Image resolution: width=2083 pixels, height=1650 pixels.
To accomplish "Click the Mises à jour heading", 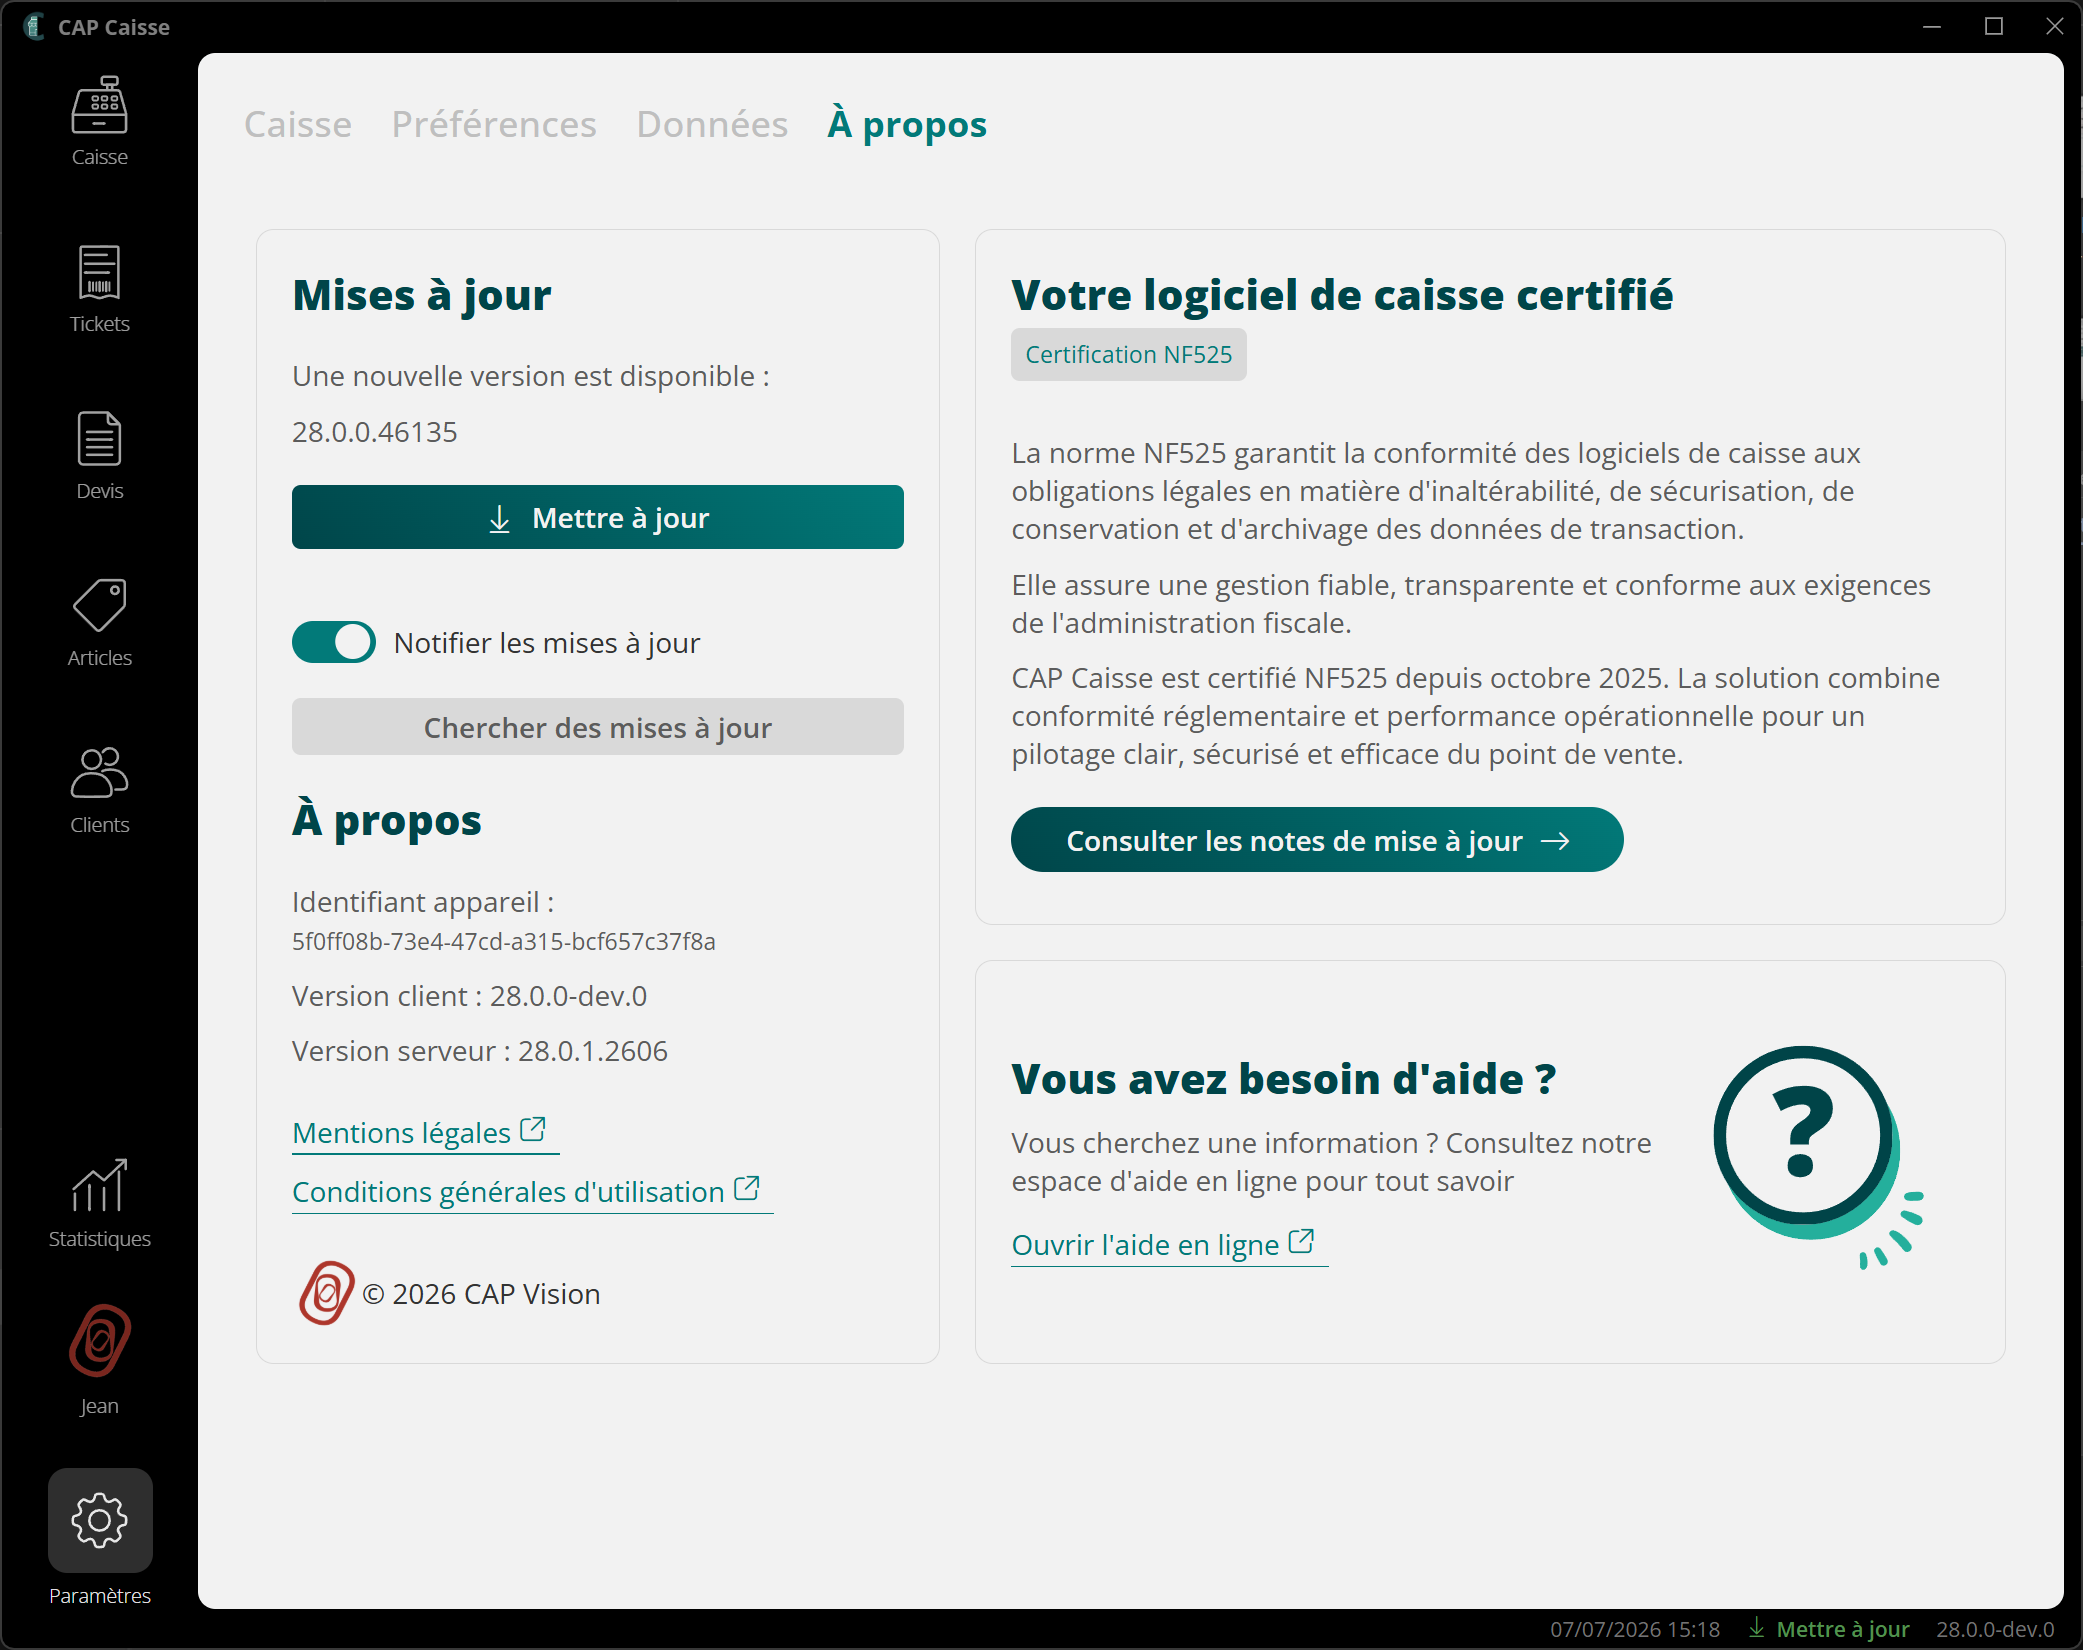I will point(422,296).
